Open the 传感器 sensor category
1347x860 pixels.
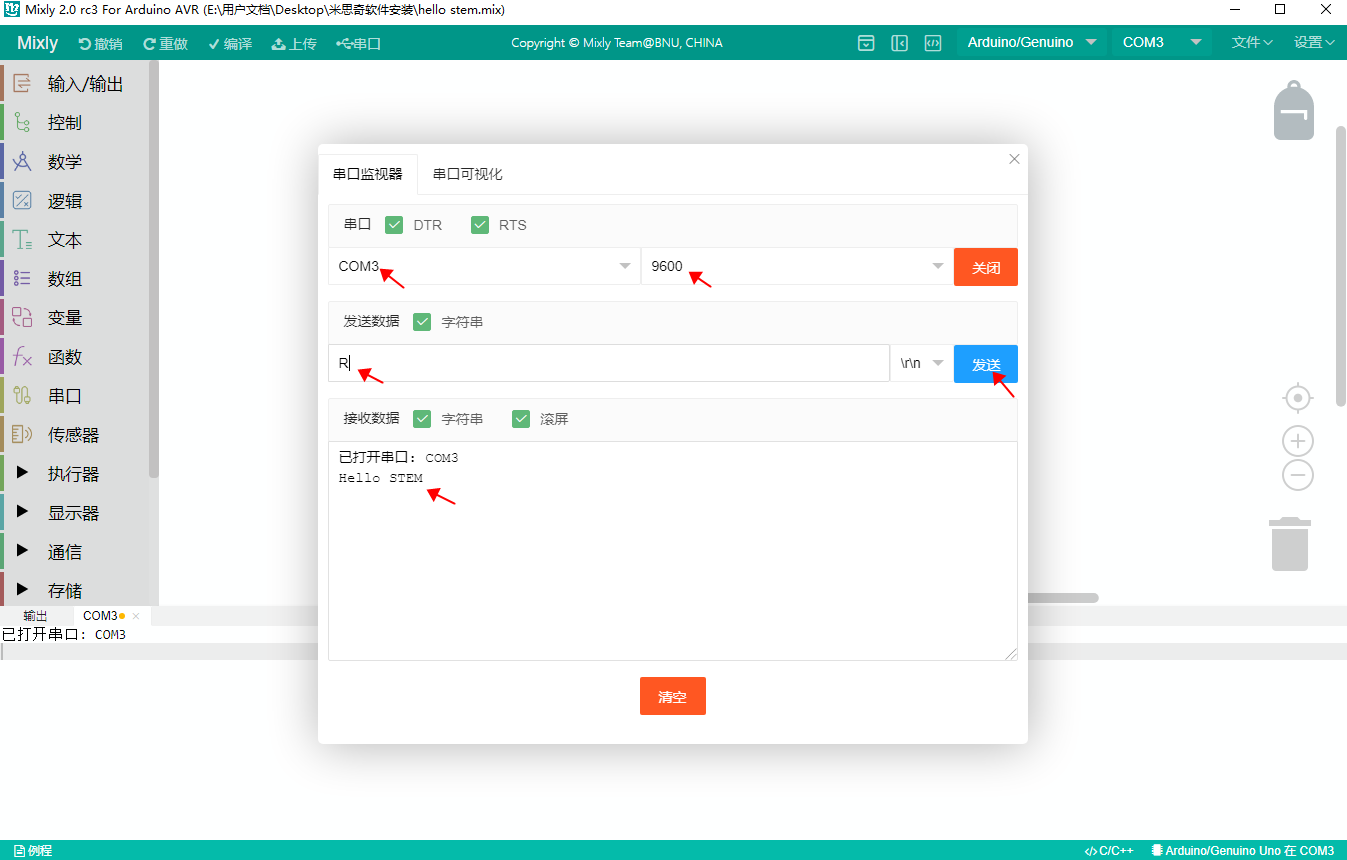[x=73, y=435]
